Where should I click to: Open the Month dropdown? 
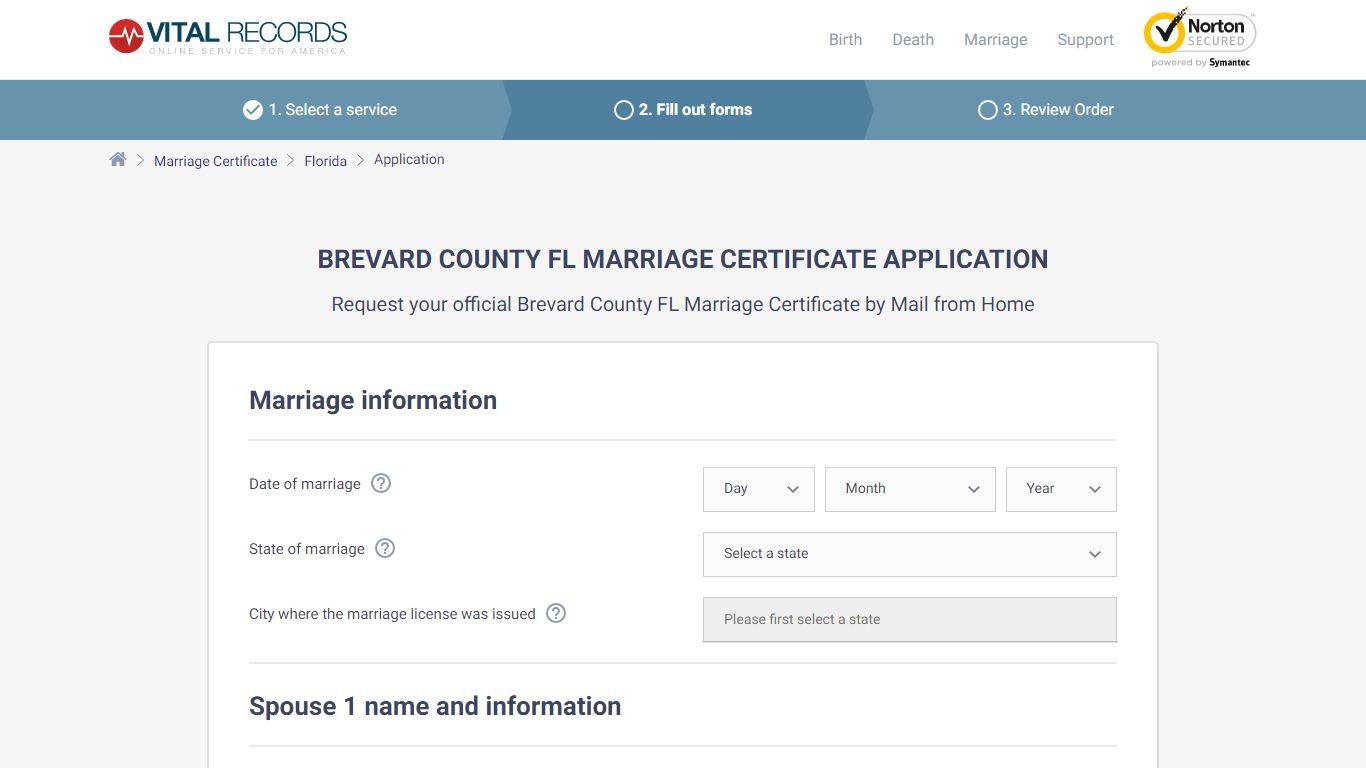point(910,489)
